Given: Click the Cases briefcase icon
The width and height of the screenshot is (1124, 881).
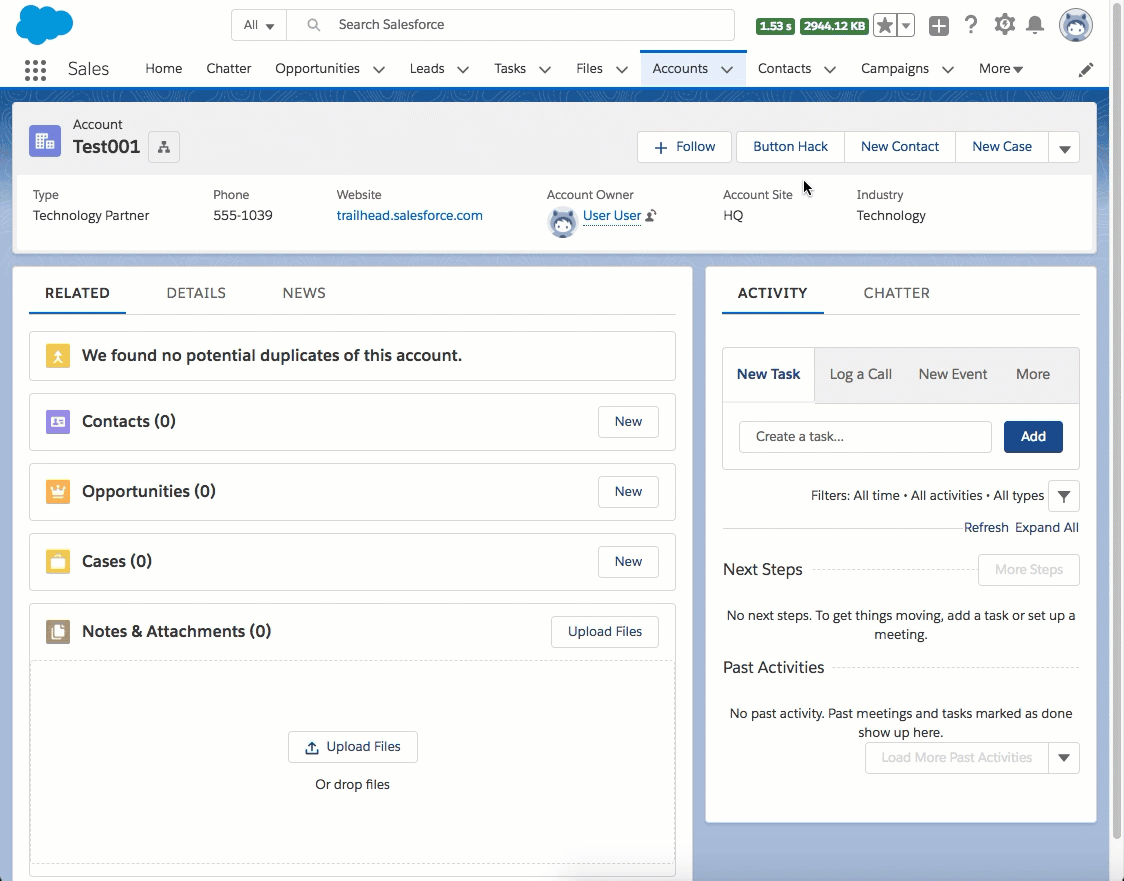Looking at the screenshot, I should pos(58,561).
